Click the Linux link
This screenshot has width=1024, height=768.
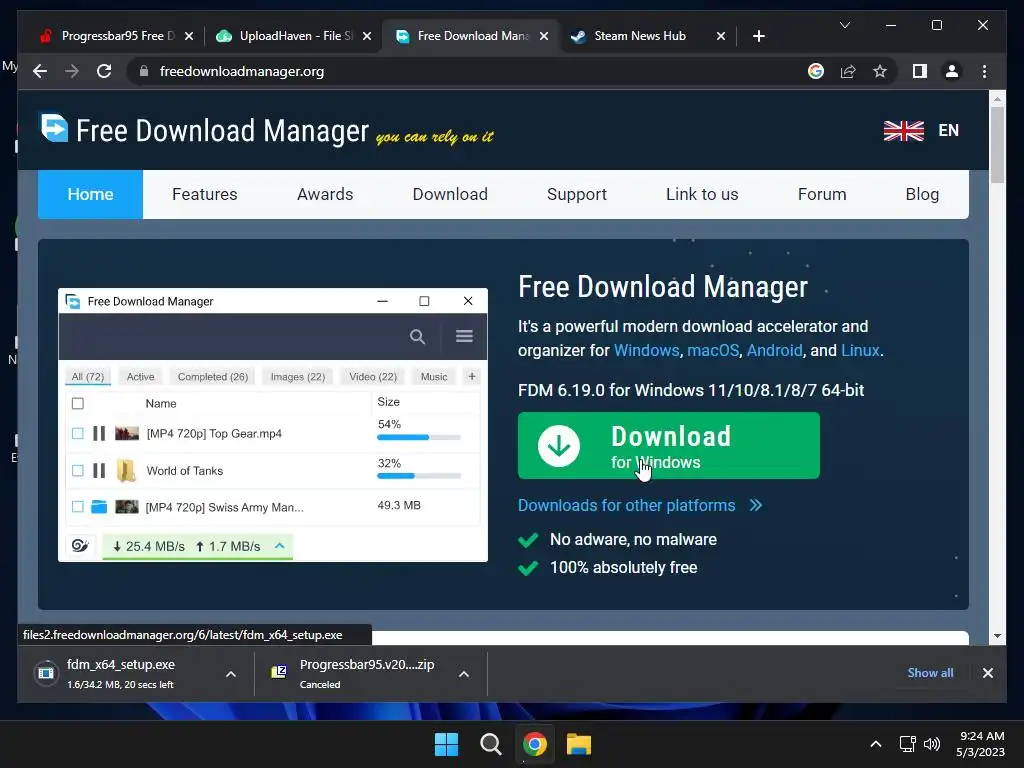pyautogui.click(x=860, y=350)
